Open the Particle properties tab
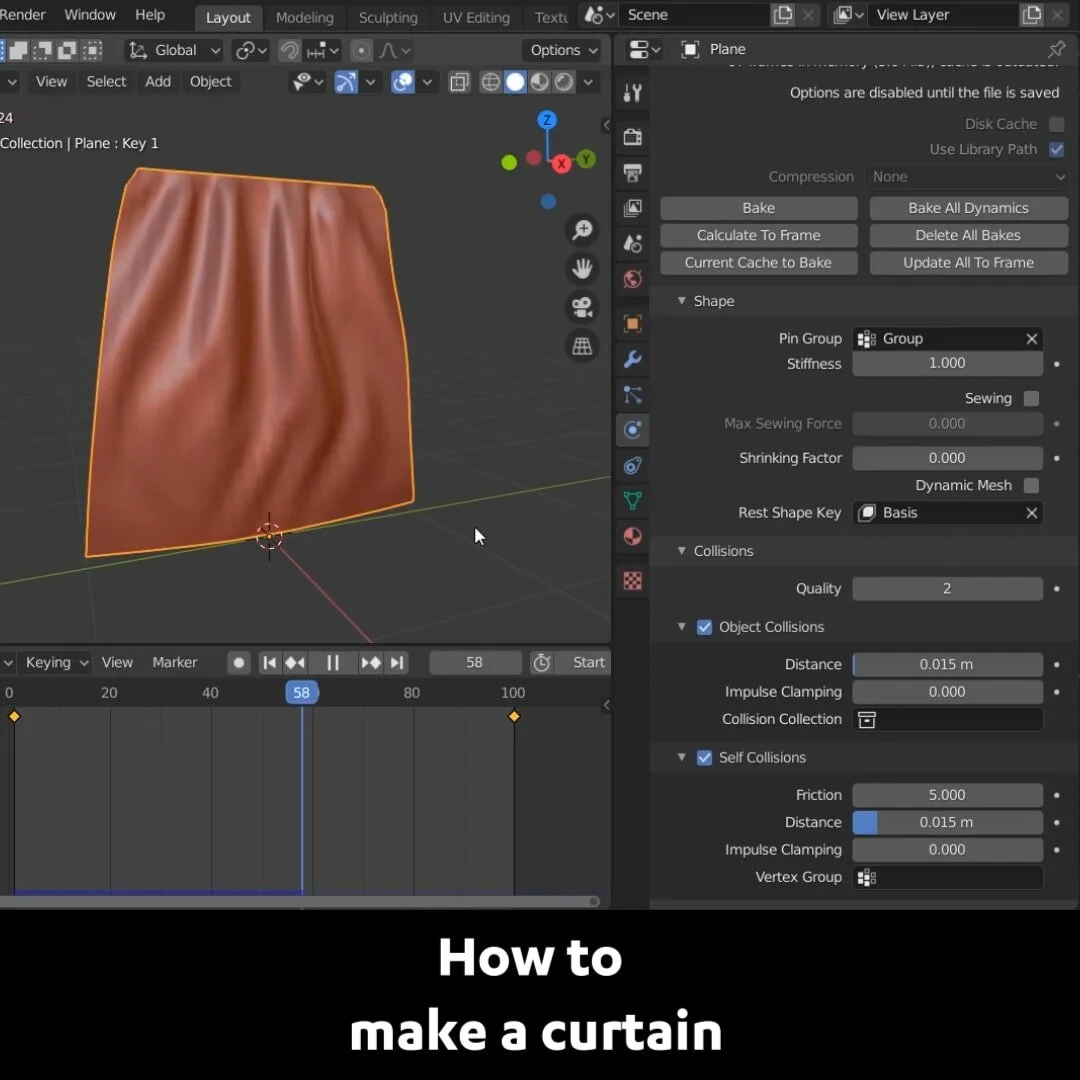Viewport: 1080px width, 1080px height. pyautogui.click(x=632, y=395)
